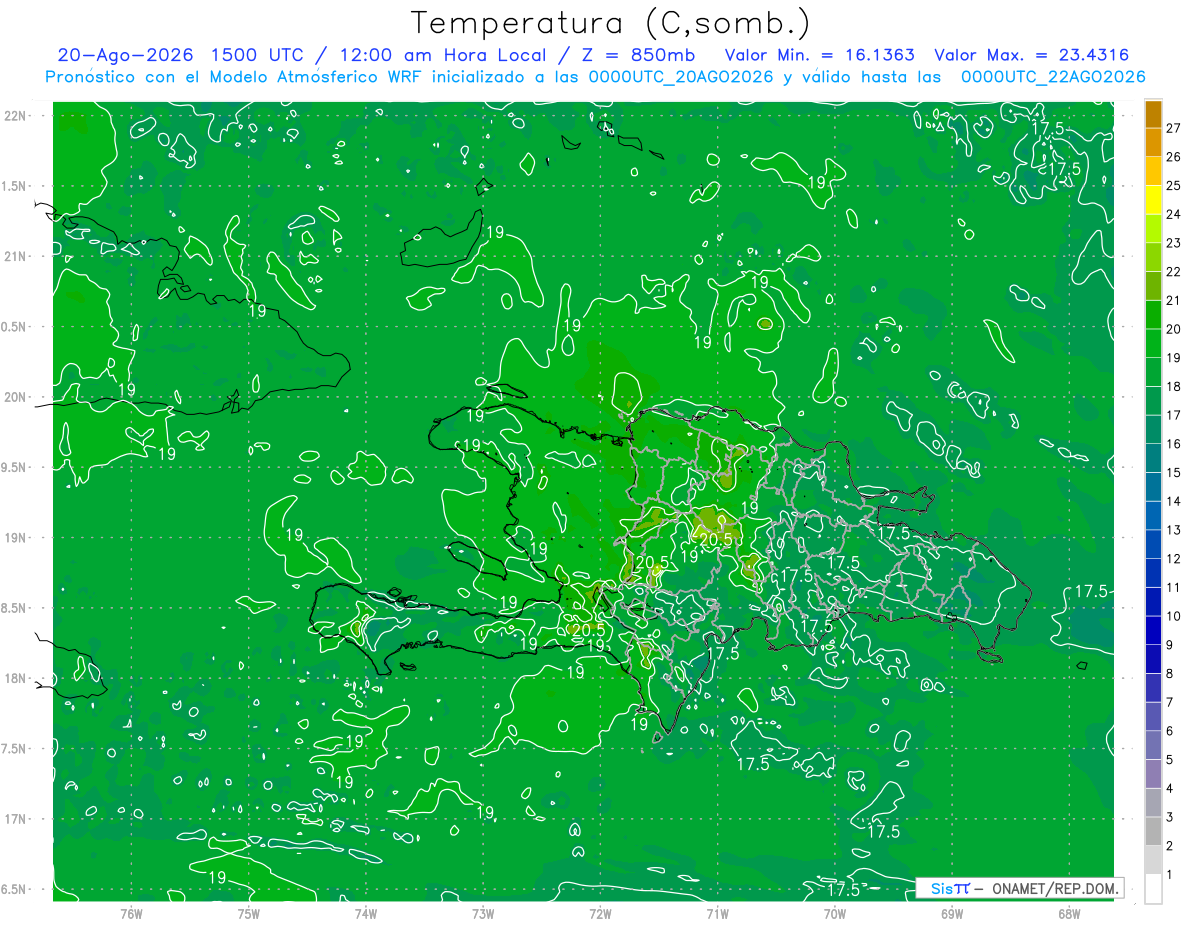Viewport: 1200px width, 927px height.
Task: Click the '17N' latitude axis label
Action: 14,819
